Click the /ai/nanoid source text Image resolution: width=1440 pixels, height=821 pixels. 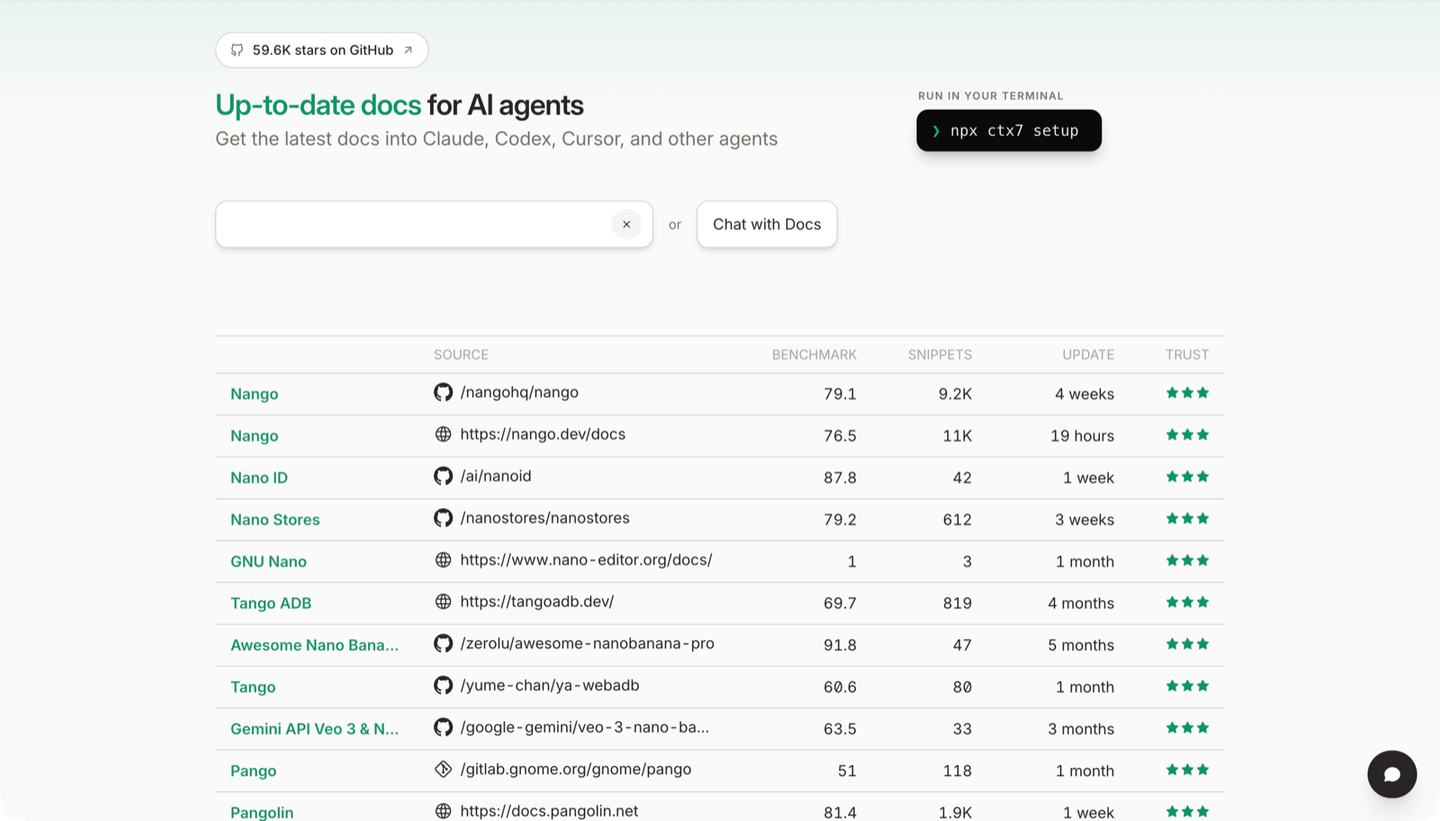click(x=496, y=476)
